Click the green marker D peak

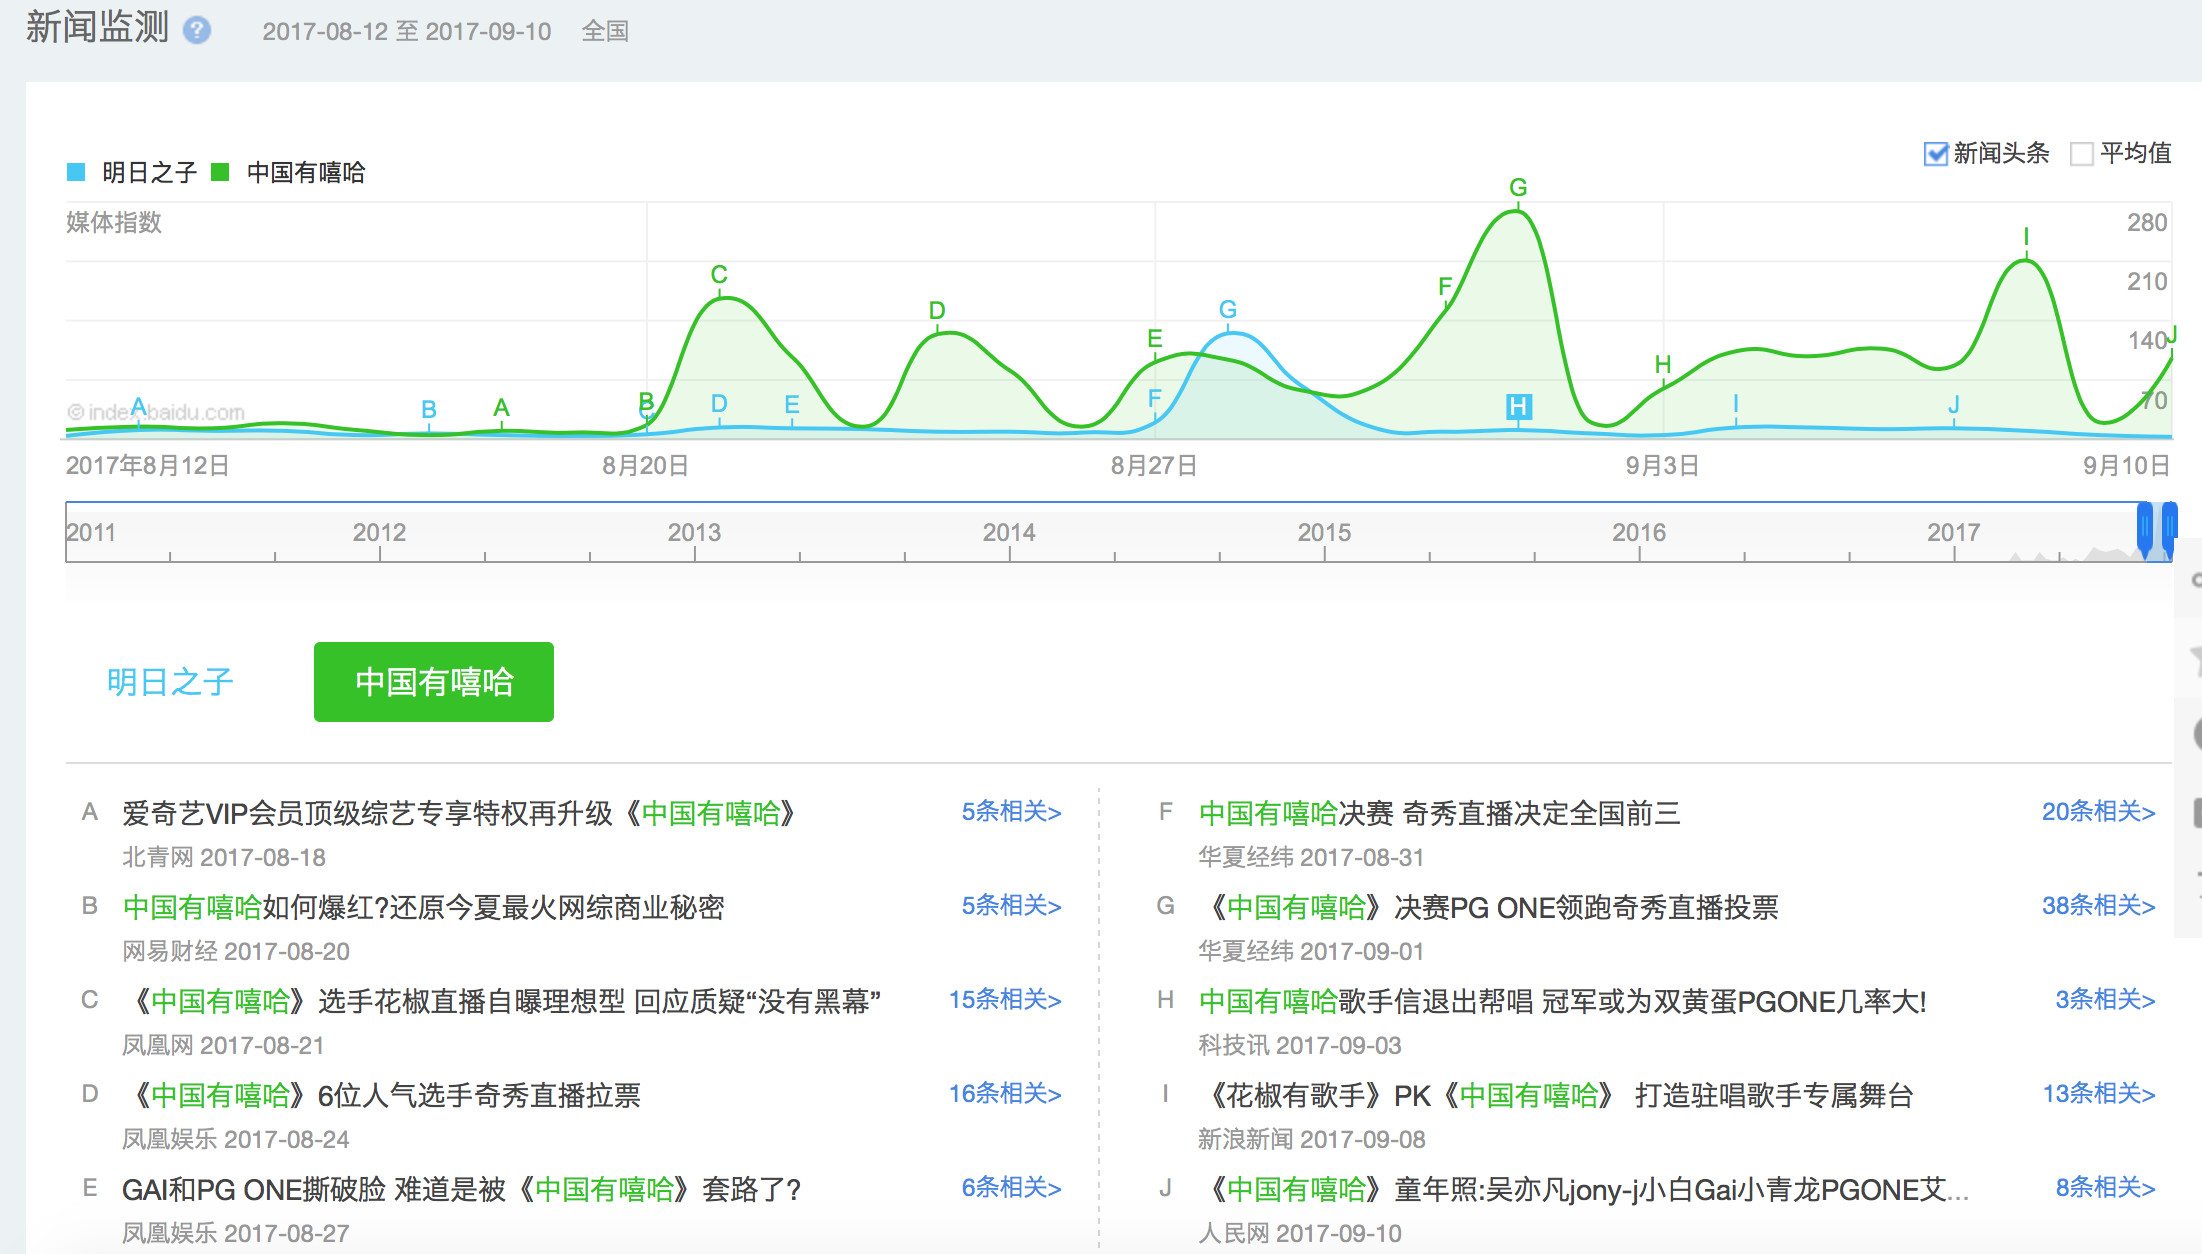tap(937, 310)
